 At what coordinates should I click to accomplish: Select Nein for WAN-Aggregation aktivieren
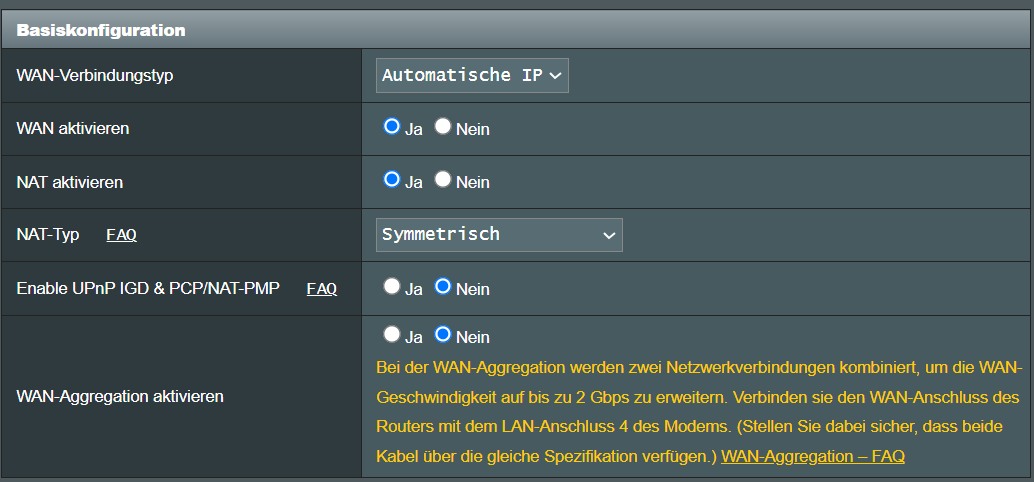(x=442, y=335)
